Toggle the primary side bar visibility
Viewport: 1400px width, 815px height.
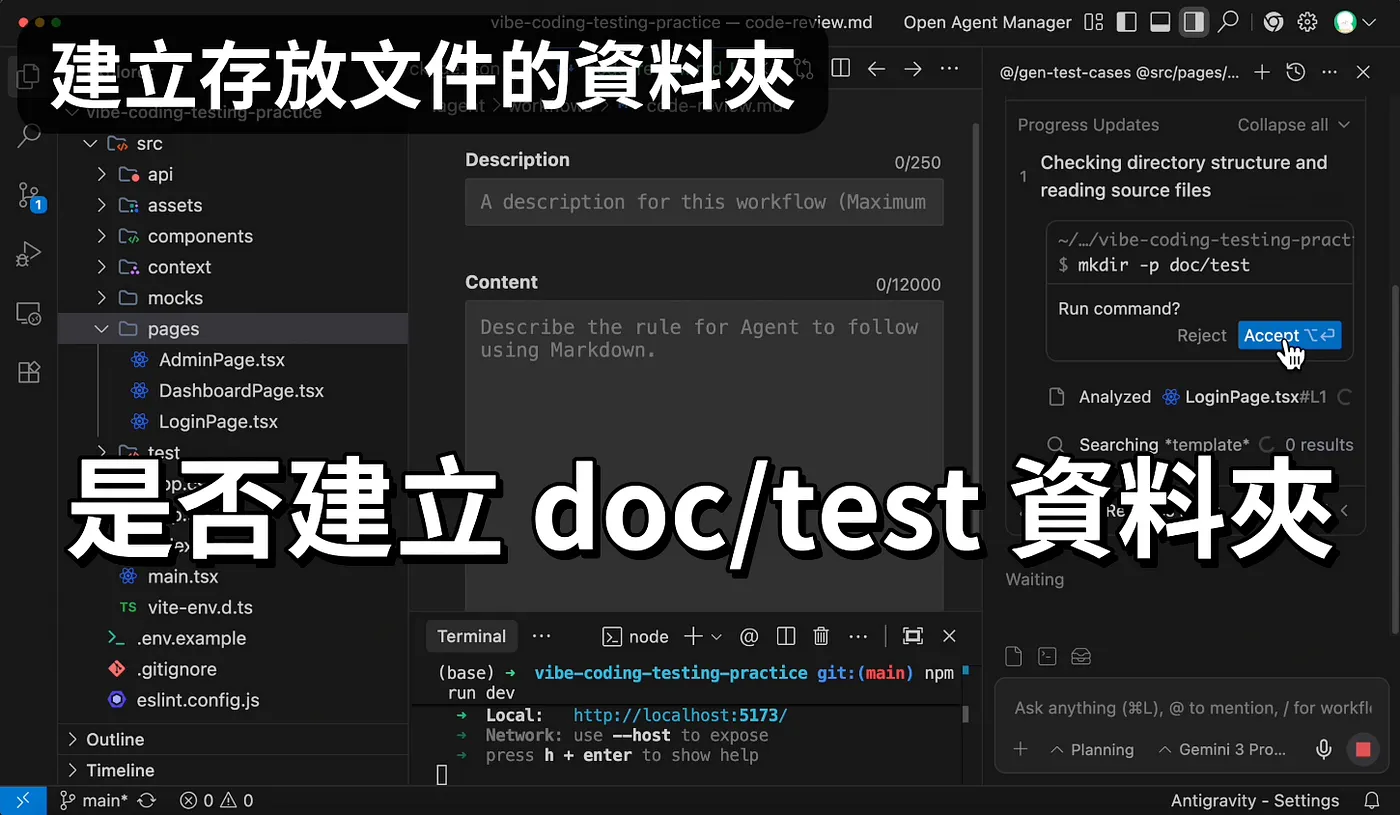point(1127,22)
